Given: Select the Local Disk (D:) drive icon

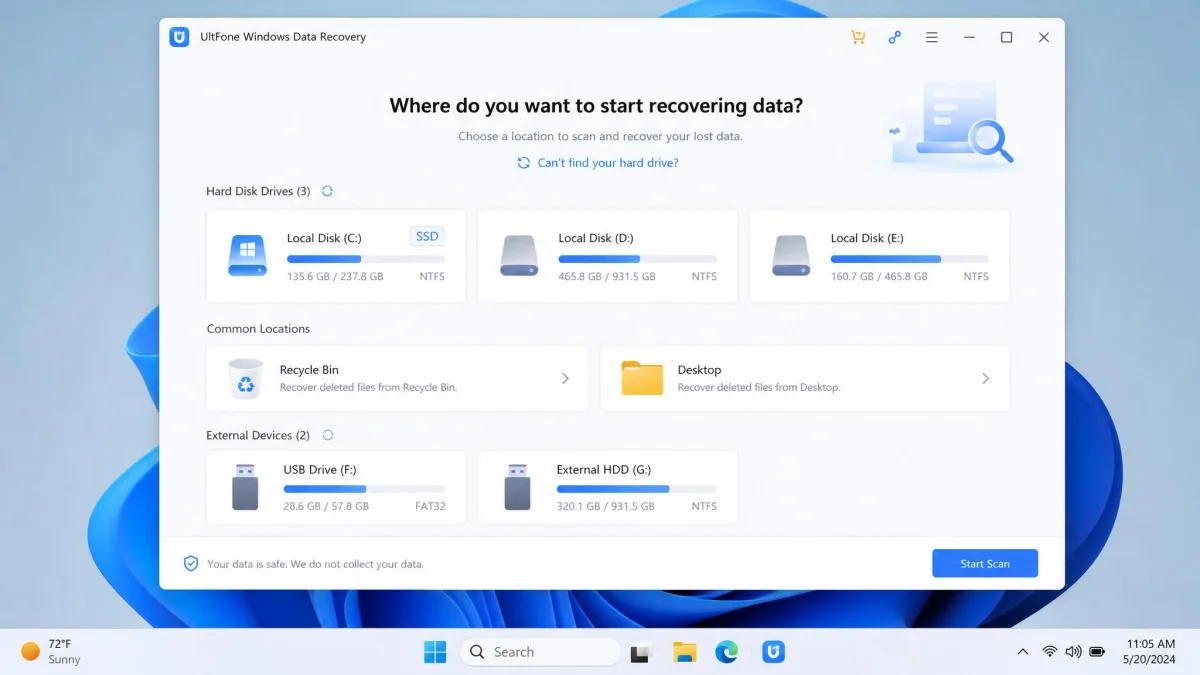Looking at the screenshot, I should (519, 256).
